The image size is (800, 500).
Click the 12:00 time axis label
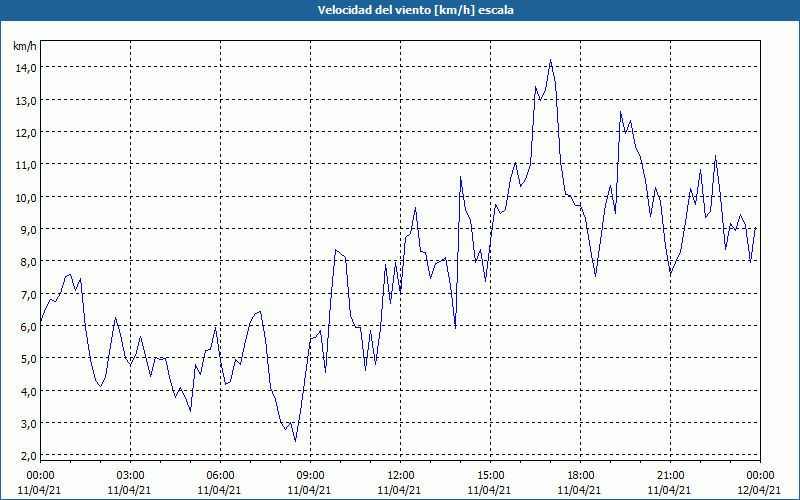[401, 476]
